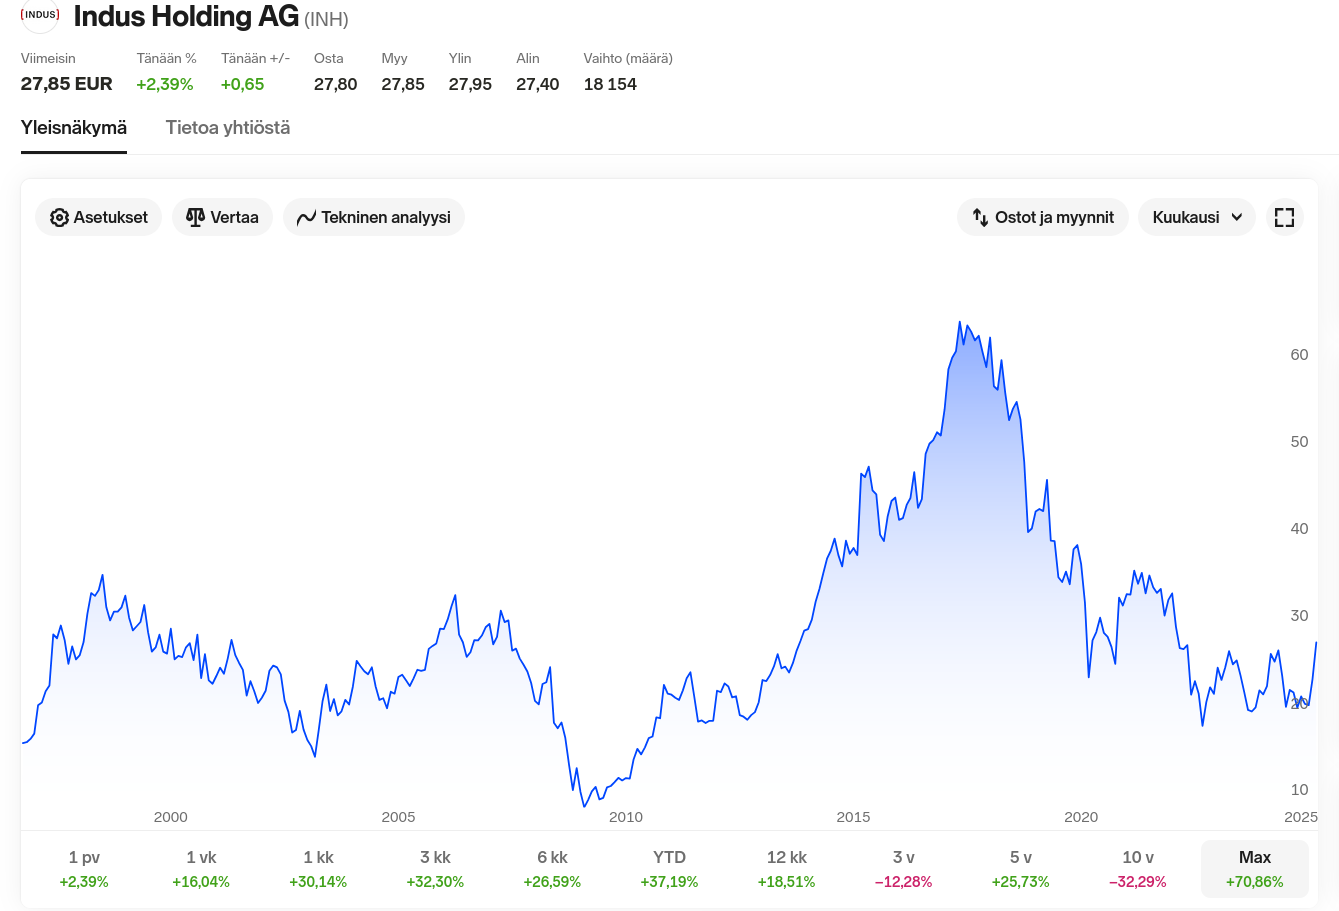This screenshot has width=1339, height=911.
Task: Open the Vertaa compare tool
Action: tap(222, 217)
